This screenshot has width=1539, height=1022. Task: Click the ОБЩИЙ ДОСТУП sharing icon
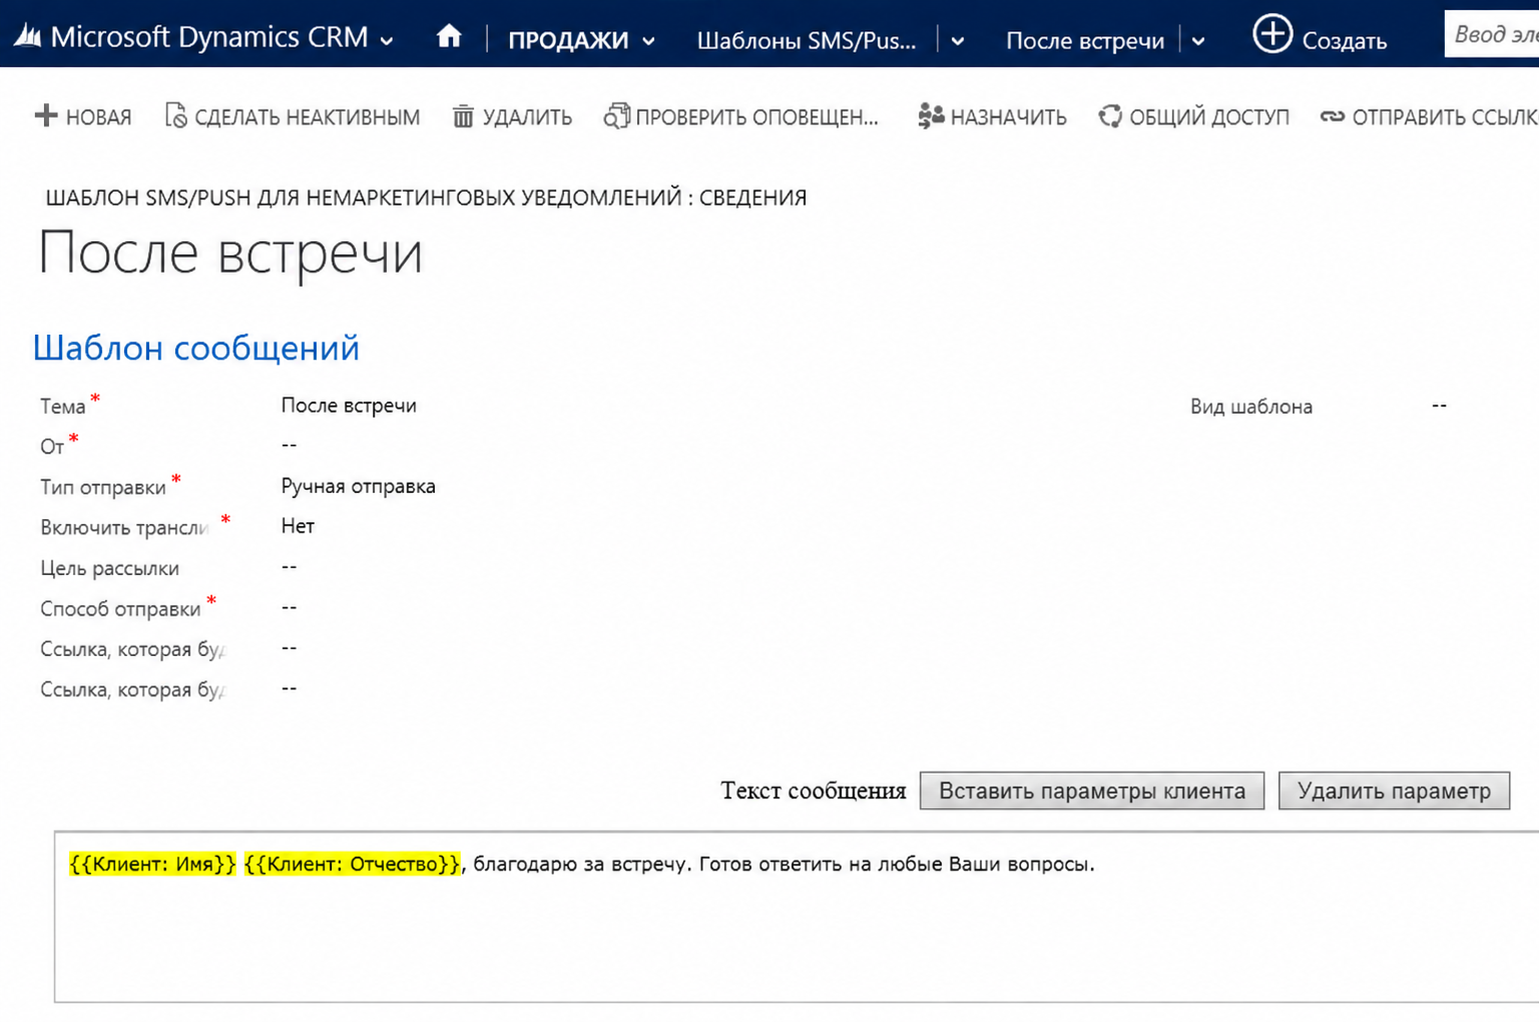click(x=1110, y=116)
